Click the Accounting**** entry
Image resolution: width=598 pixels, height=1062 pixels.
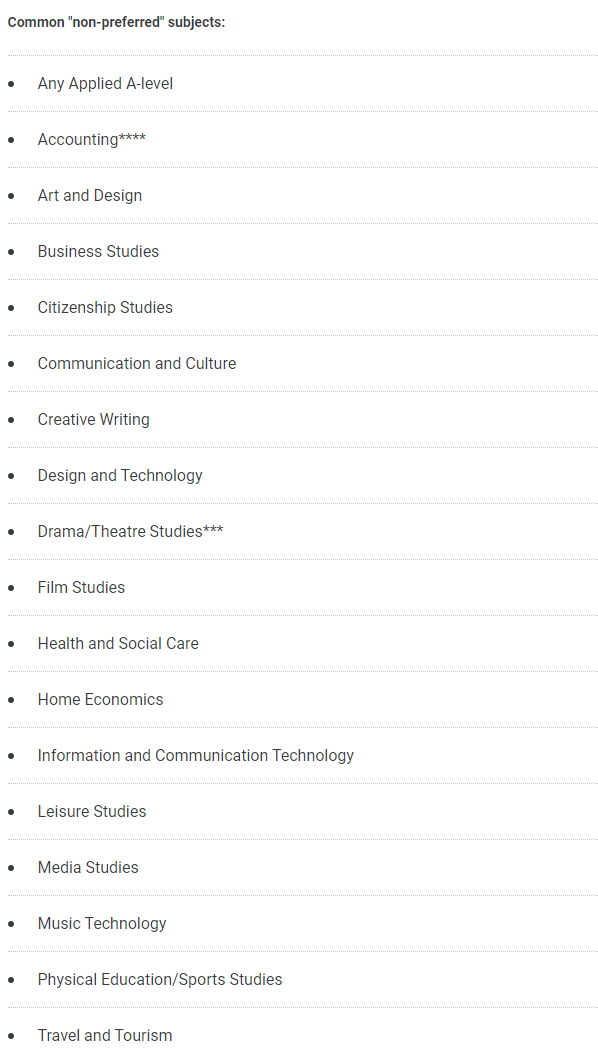pyautogui.click(x=91, y=140)
